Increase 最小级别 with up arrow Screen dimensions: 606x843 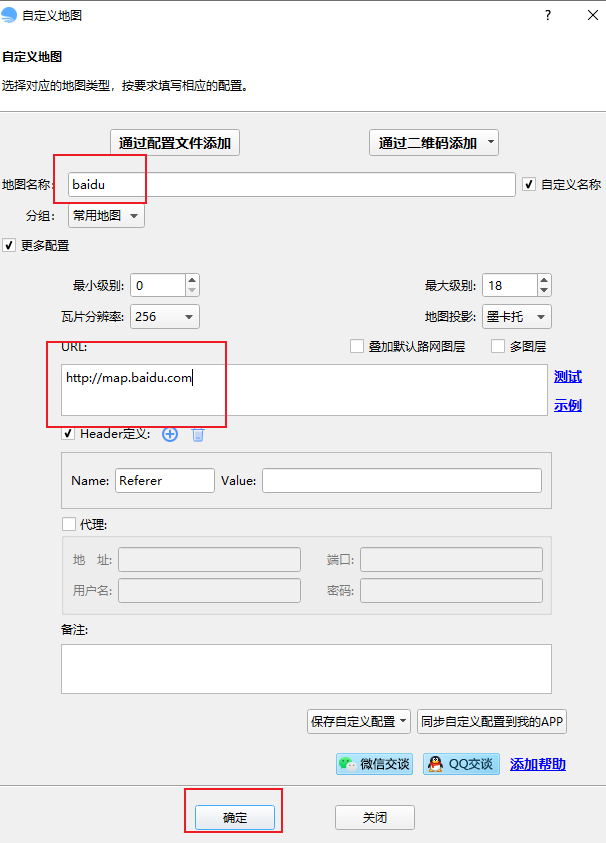tap(193, 280)
